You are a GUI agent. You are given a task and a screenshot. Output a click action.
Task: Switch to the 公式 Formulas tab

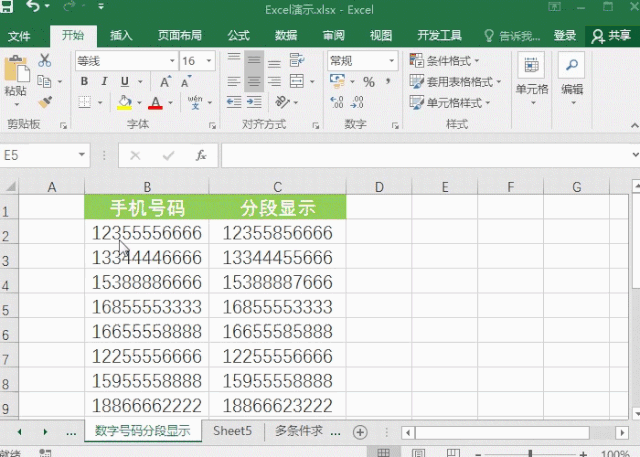pyautogui.click(x=239, y=36)
